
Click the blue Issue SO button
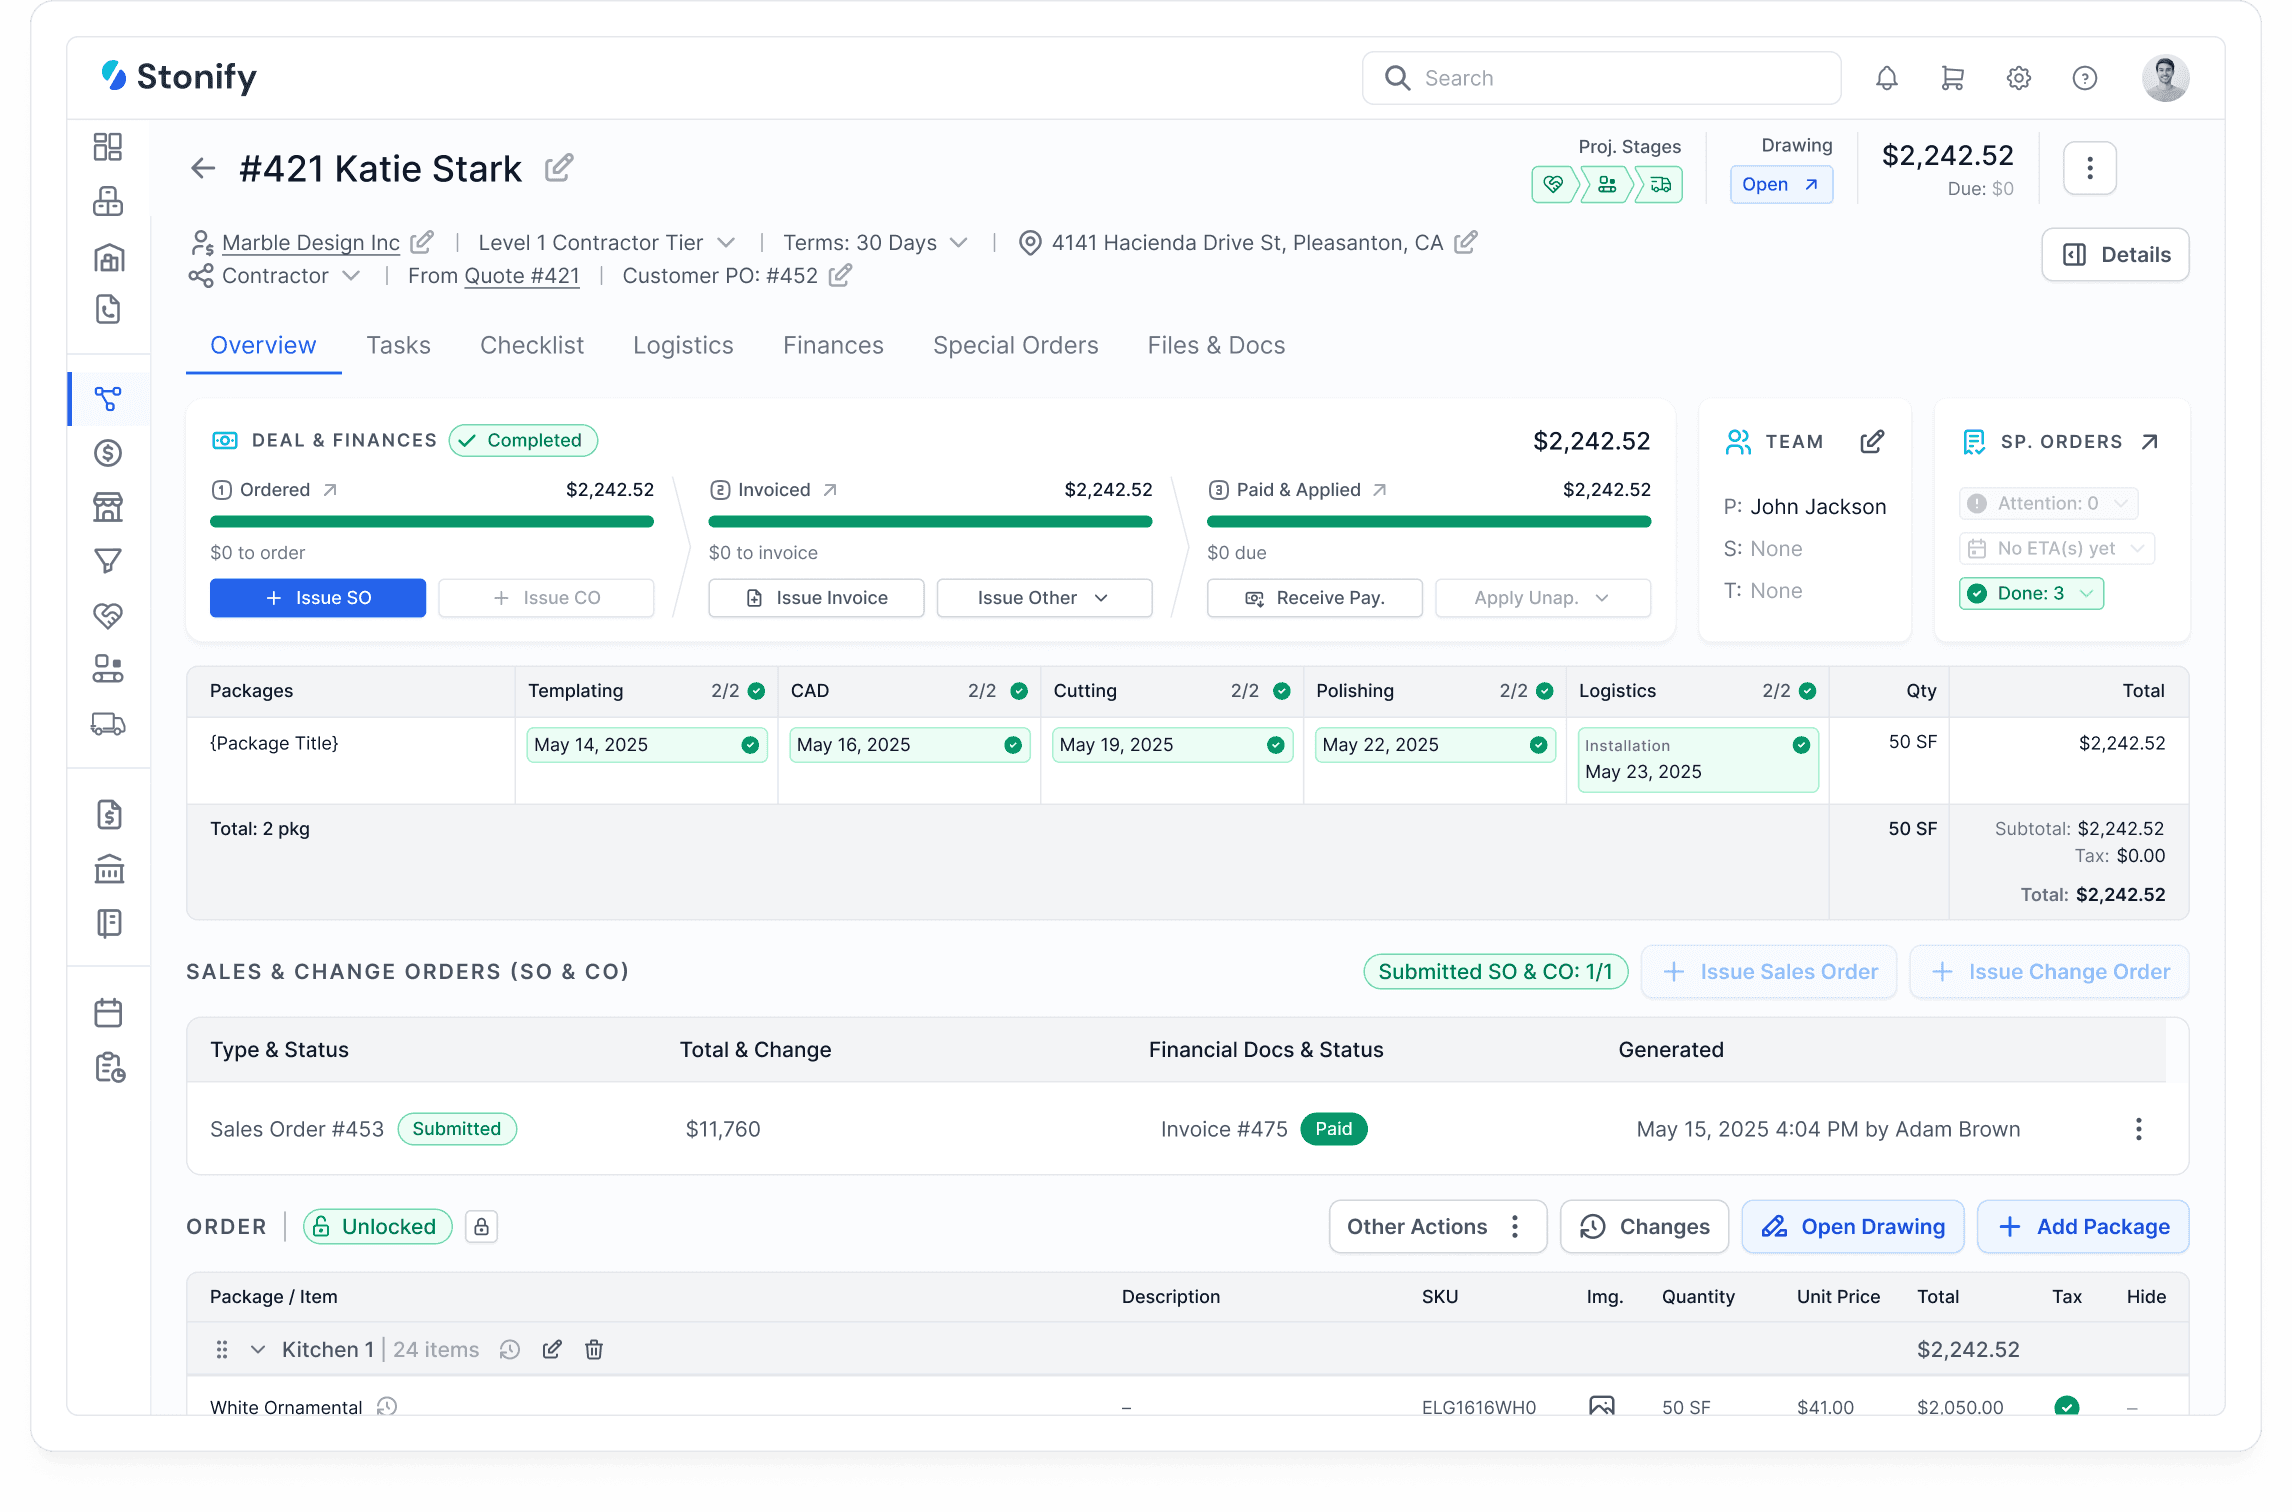318,598
